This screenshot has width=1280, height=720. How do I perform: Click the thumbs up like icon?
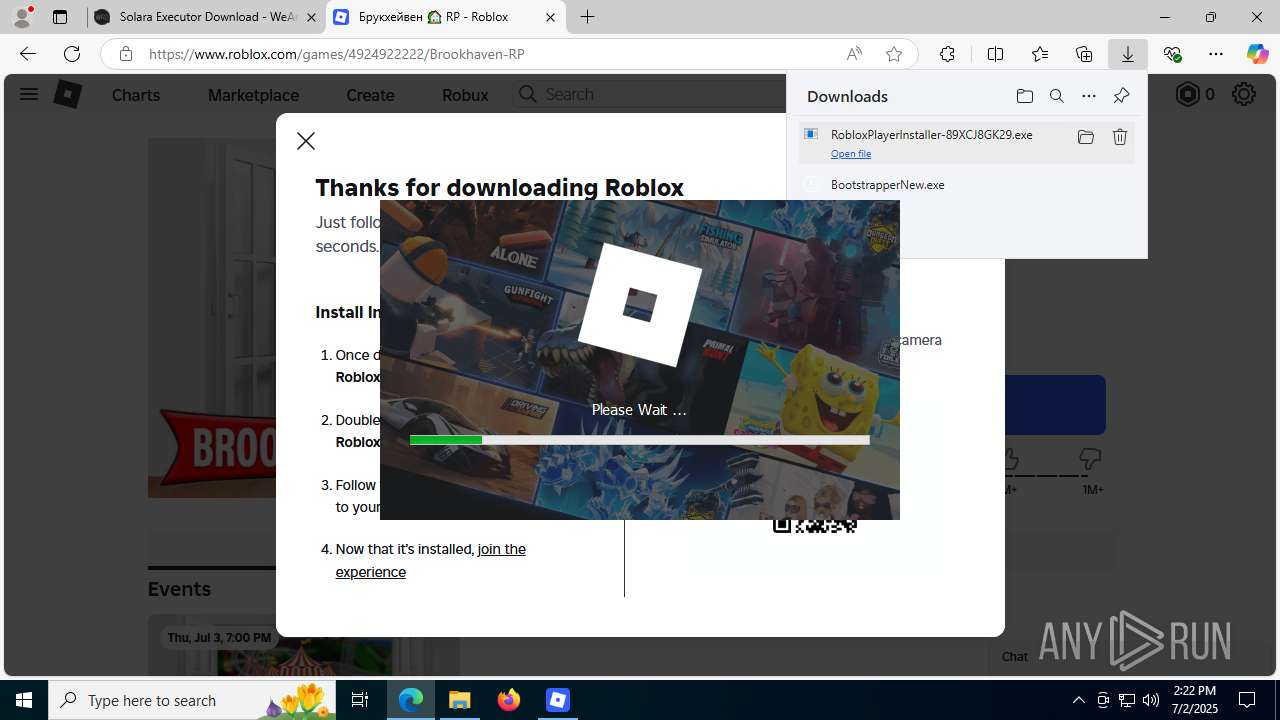coord(1008,460)
